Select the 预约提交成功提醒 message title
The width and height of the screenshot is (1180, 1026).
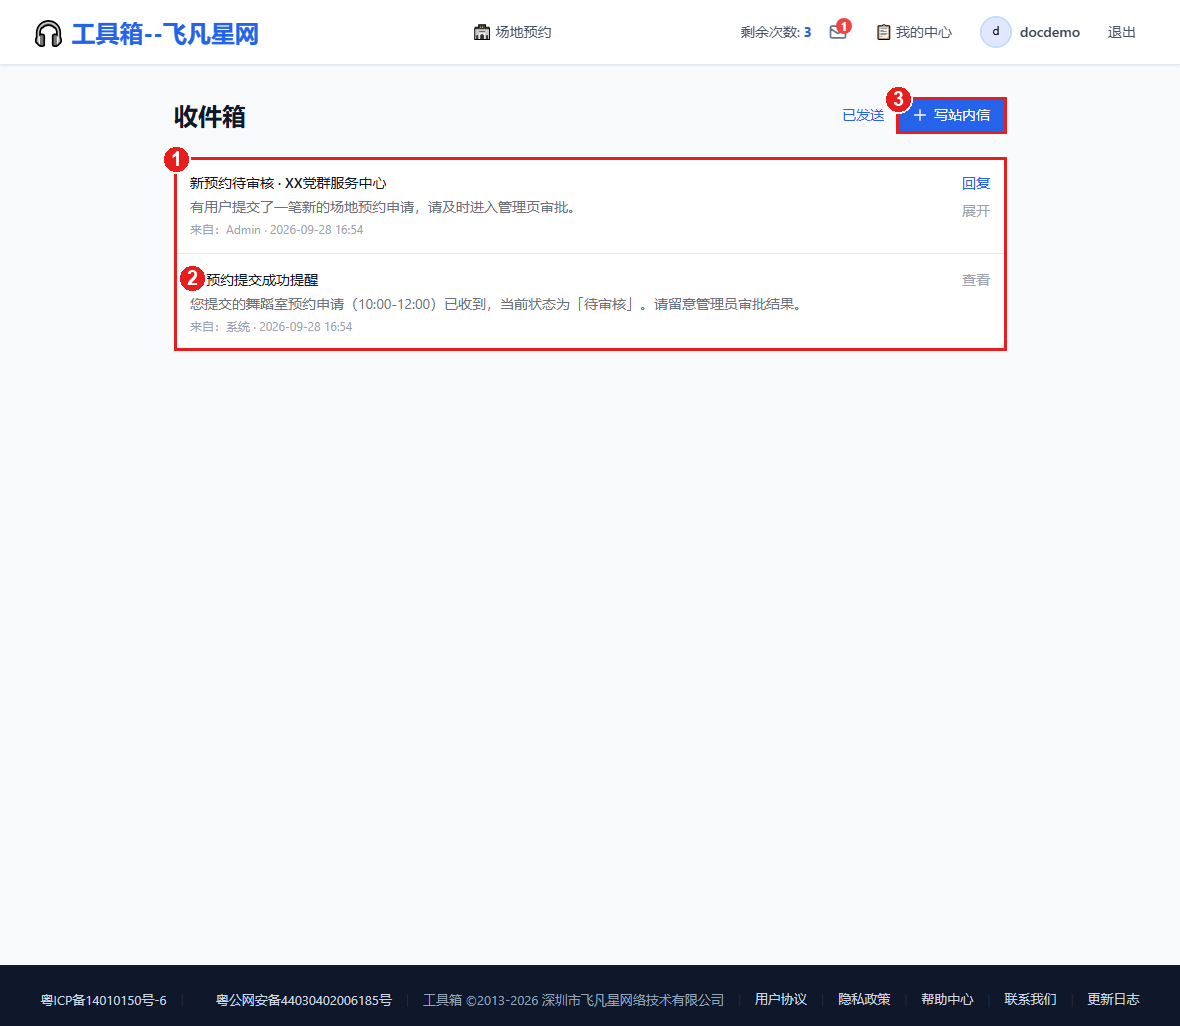point(262,280)
